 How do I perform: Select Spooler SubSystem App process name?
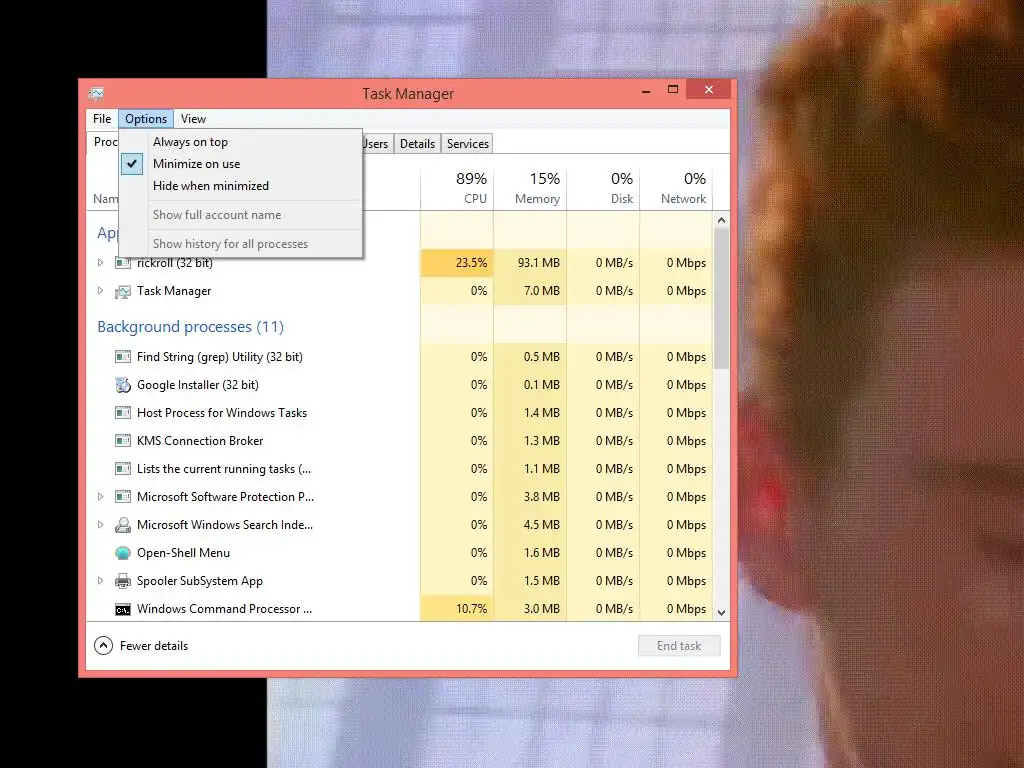click(x=200, y=581)
